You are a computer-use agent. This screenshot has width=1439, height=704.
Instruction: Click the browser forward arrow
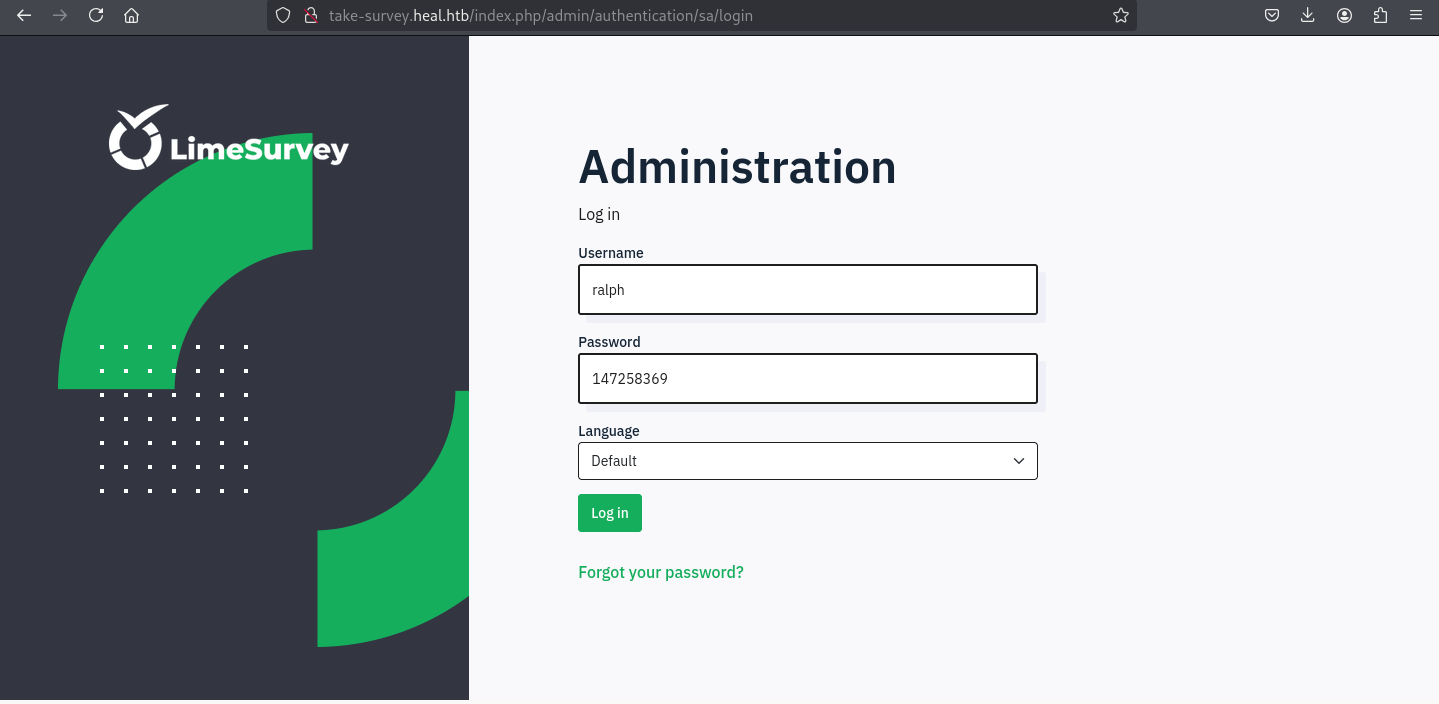[x=60, y=15]
